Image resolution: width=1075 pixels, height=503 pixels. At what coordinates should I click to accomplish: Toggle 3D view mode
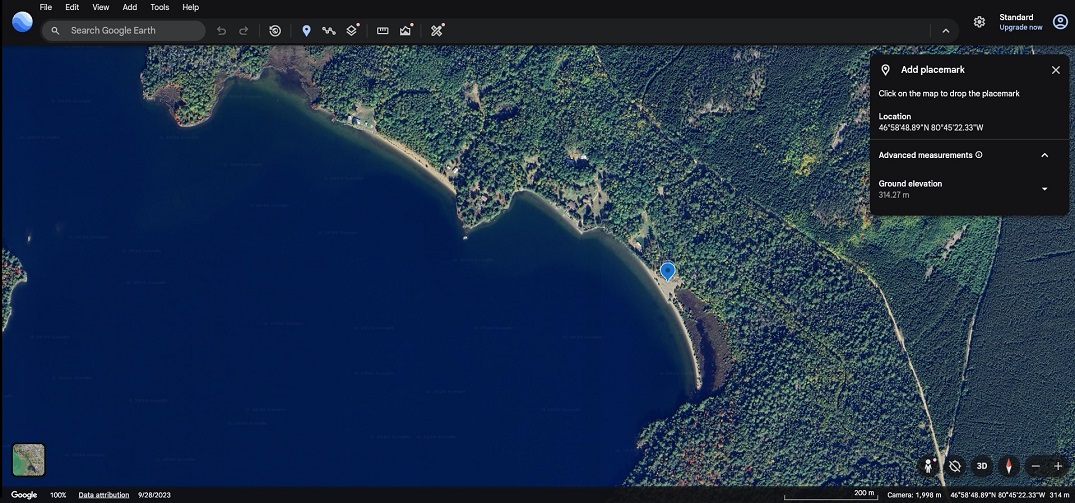coord(982,466)
